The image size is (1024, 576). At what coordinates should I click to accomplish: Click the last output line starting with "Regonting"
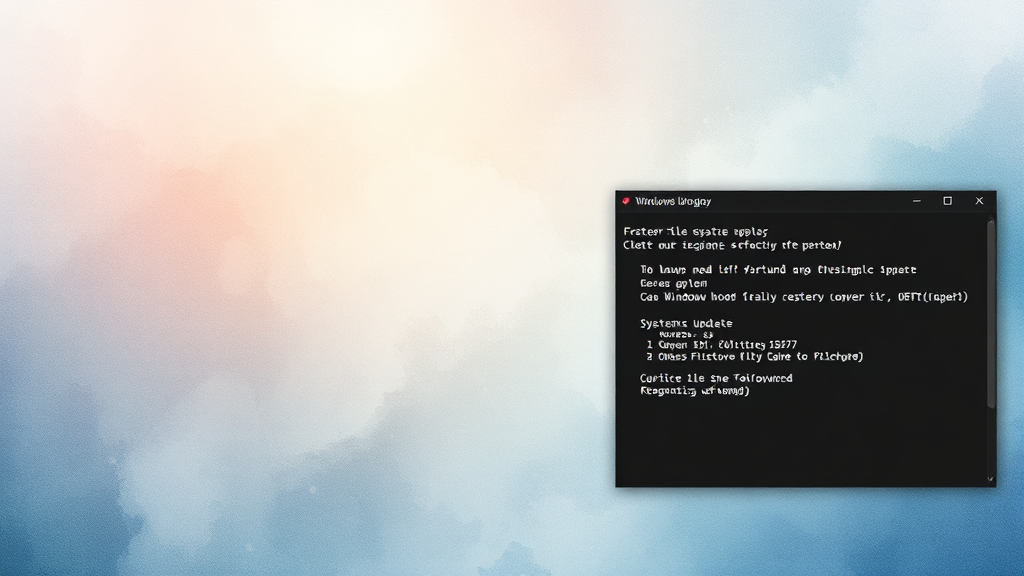click(x=695, y=391)
